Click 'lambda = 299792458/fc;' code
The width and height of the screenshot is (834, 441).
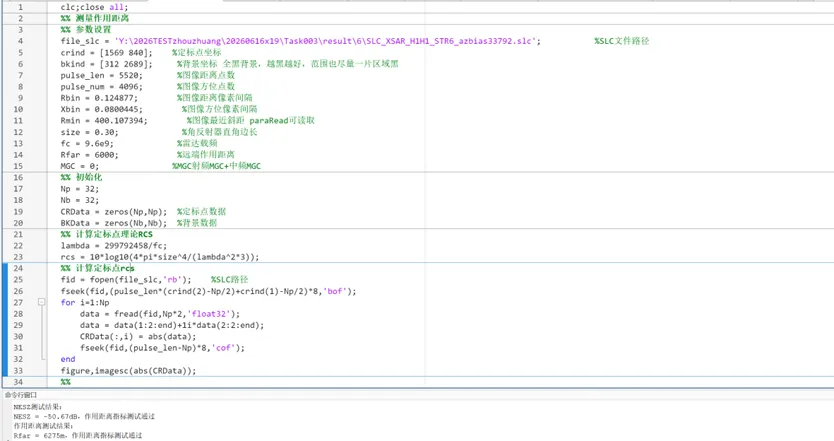point(113,246)
